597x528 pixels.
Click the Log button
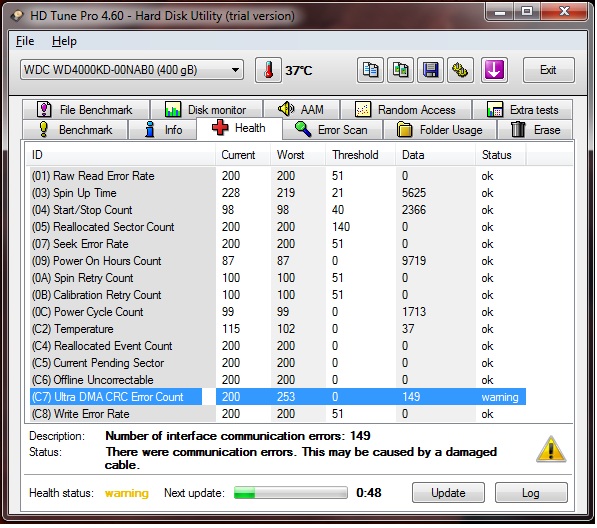[x=531, y=493]
